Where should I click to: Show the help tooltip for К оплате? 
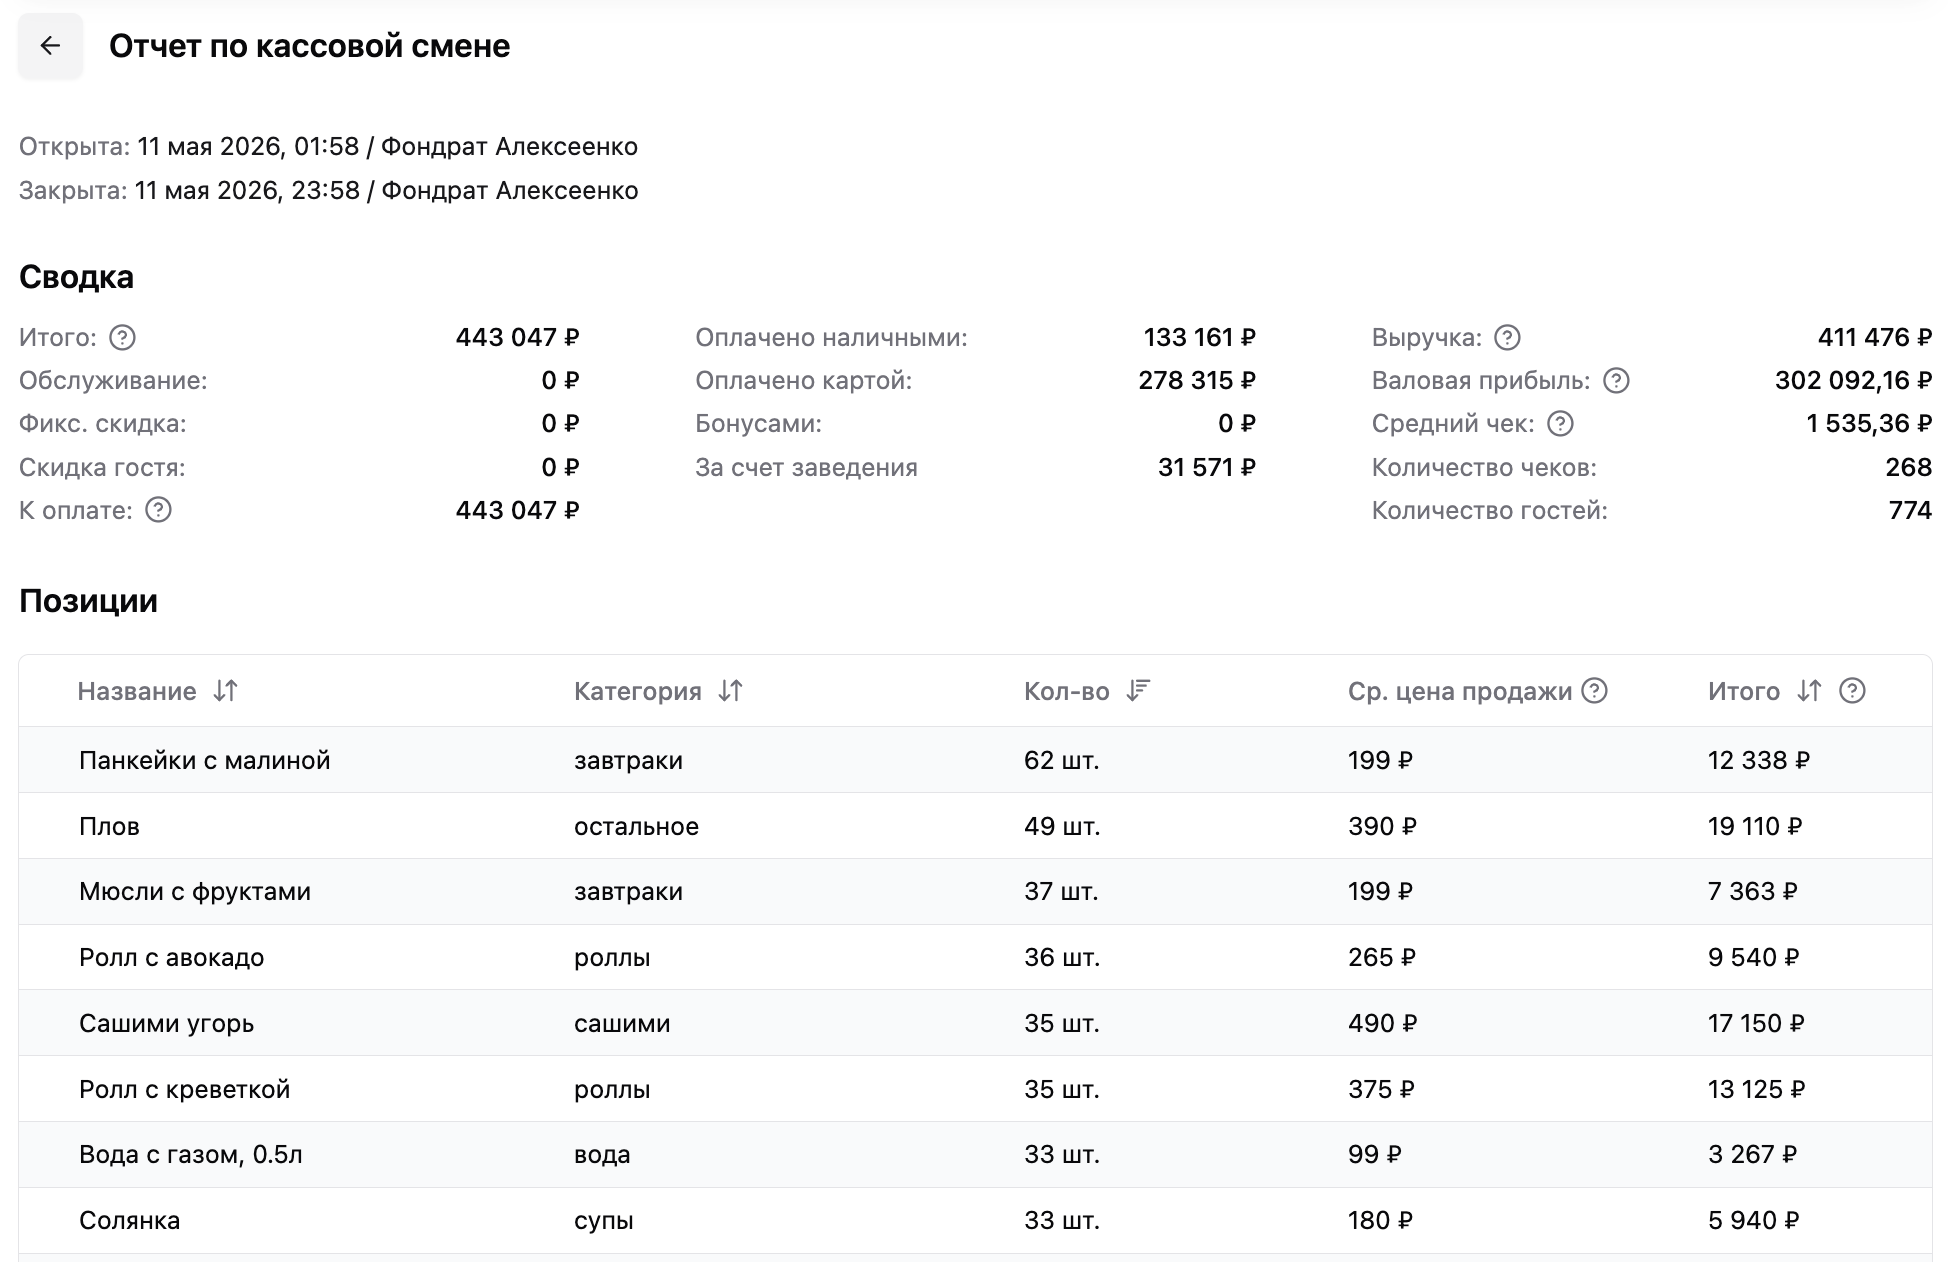point(158,511)
